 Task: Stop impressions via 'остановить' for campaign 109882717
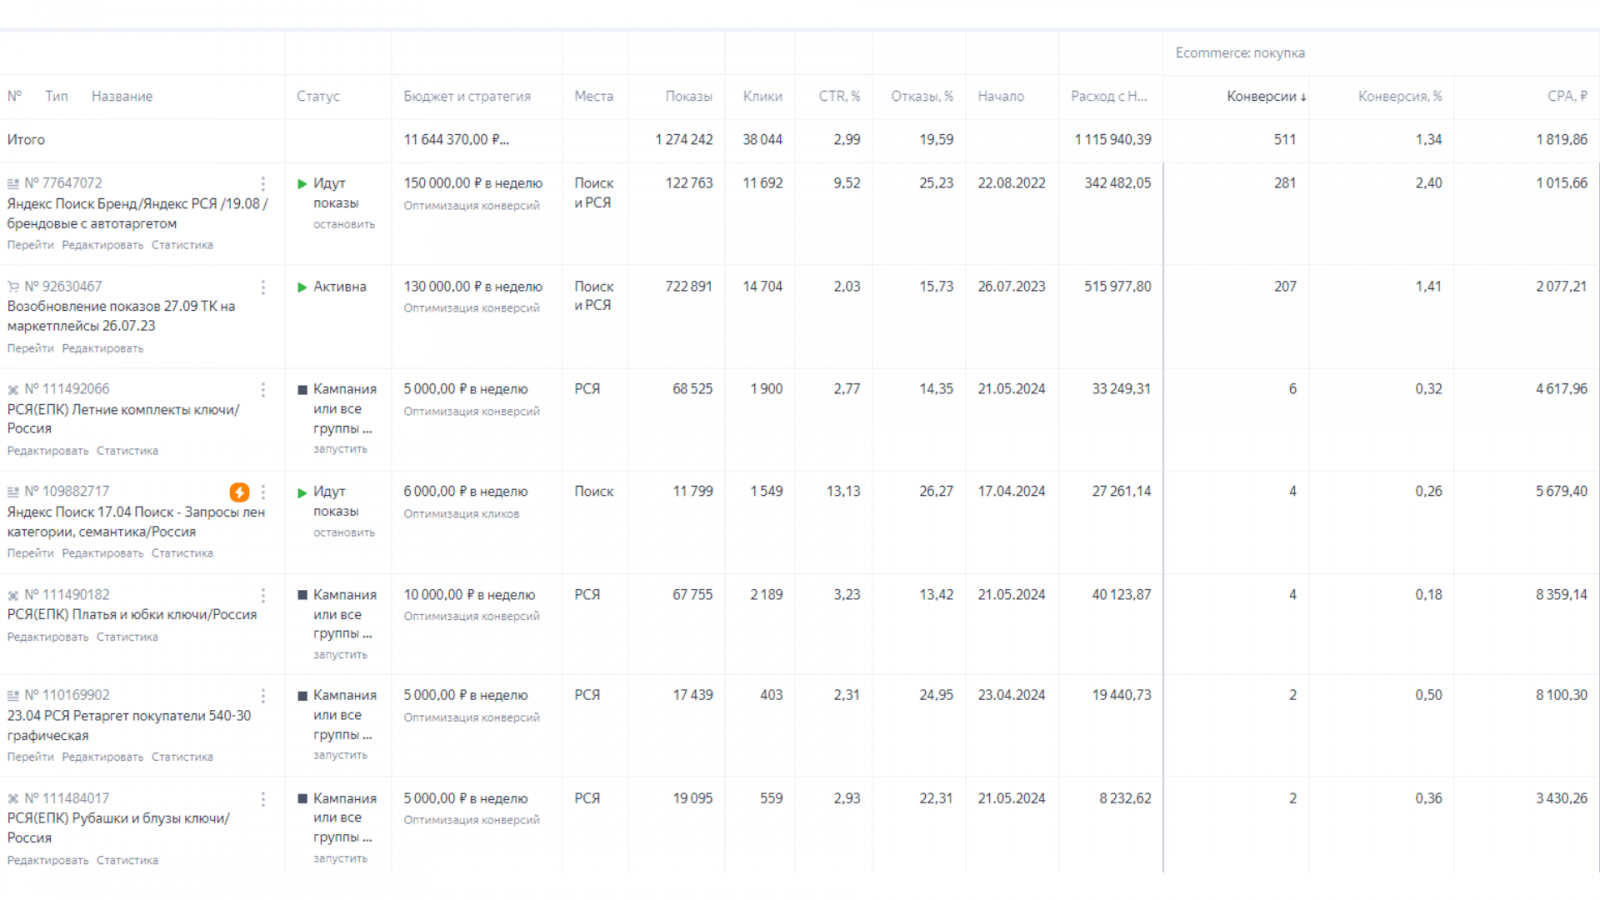tap(344, 533)
